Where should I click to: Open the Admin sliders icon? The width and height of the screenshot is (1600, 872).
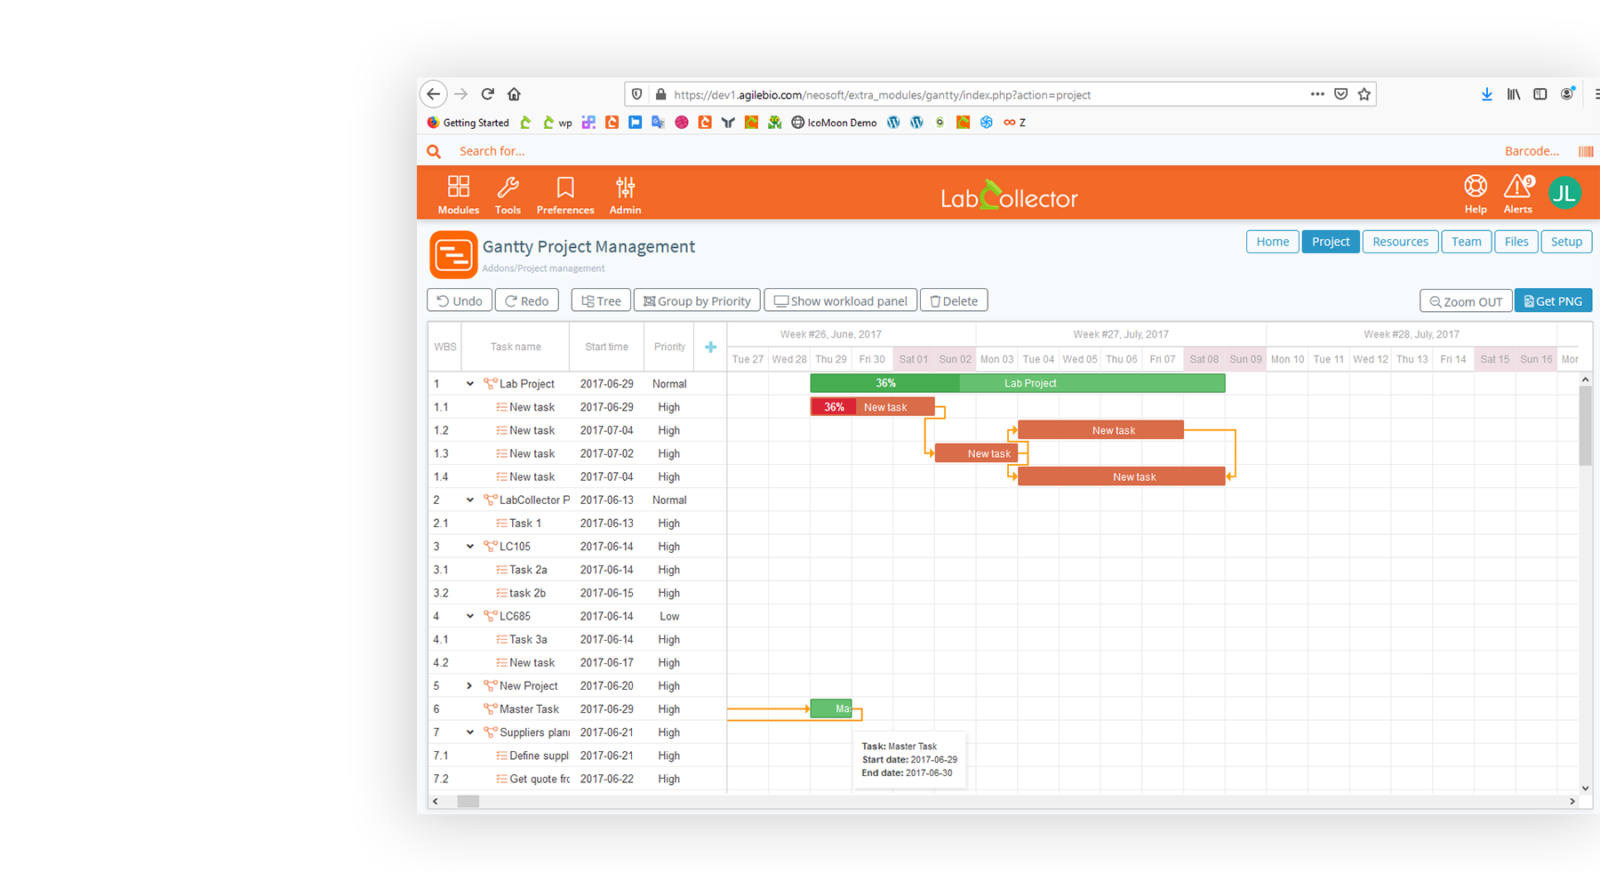625,187
